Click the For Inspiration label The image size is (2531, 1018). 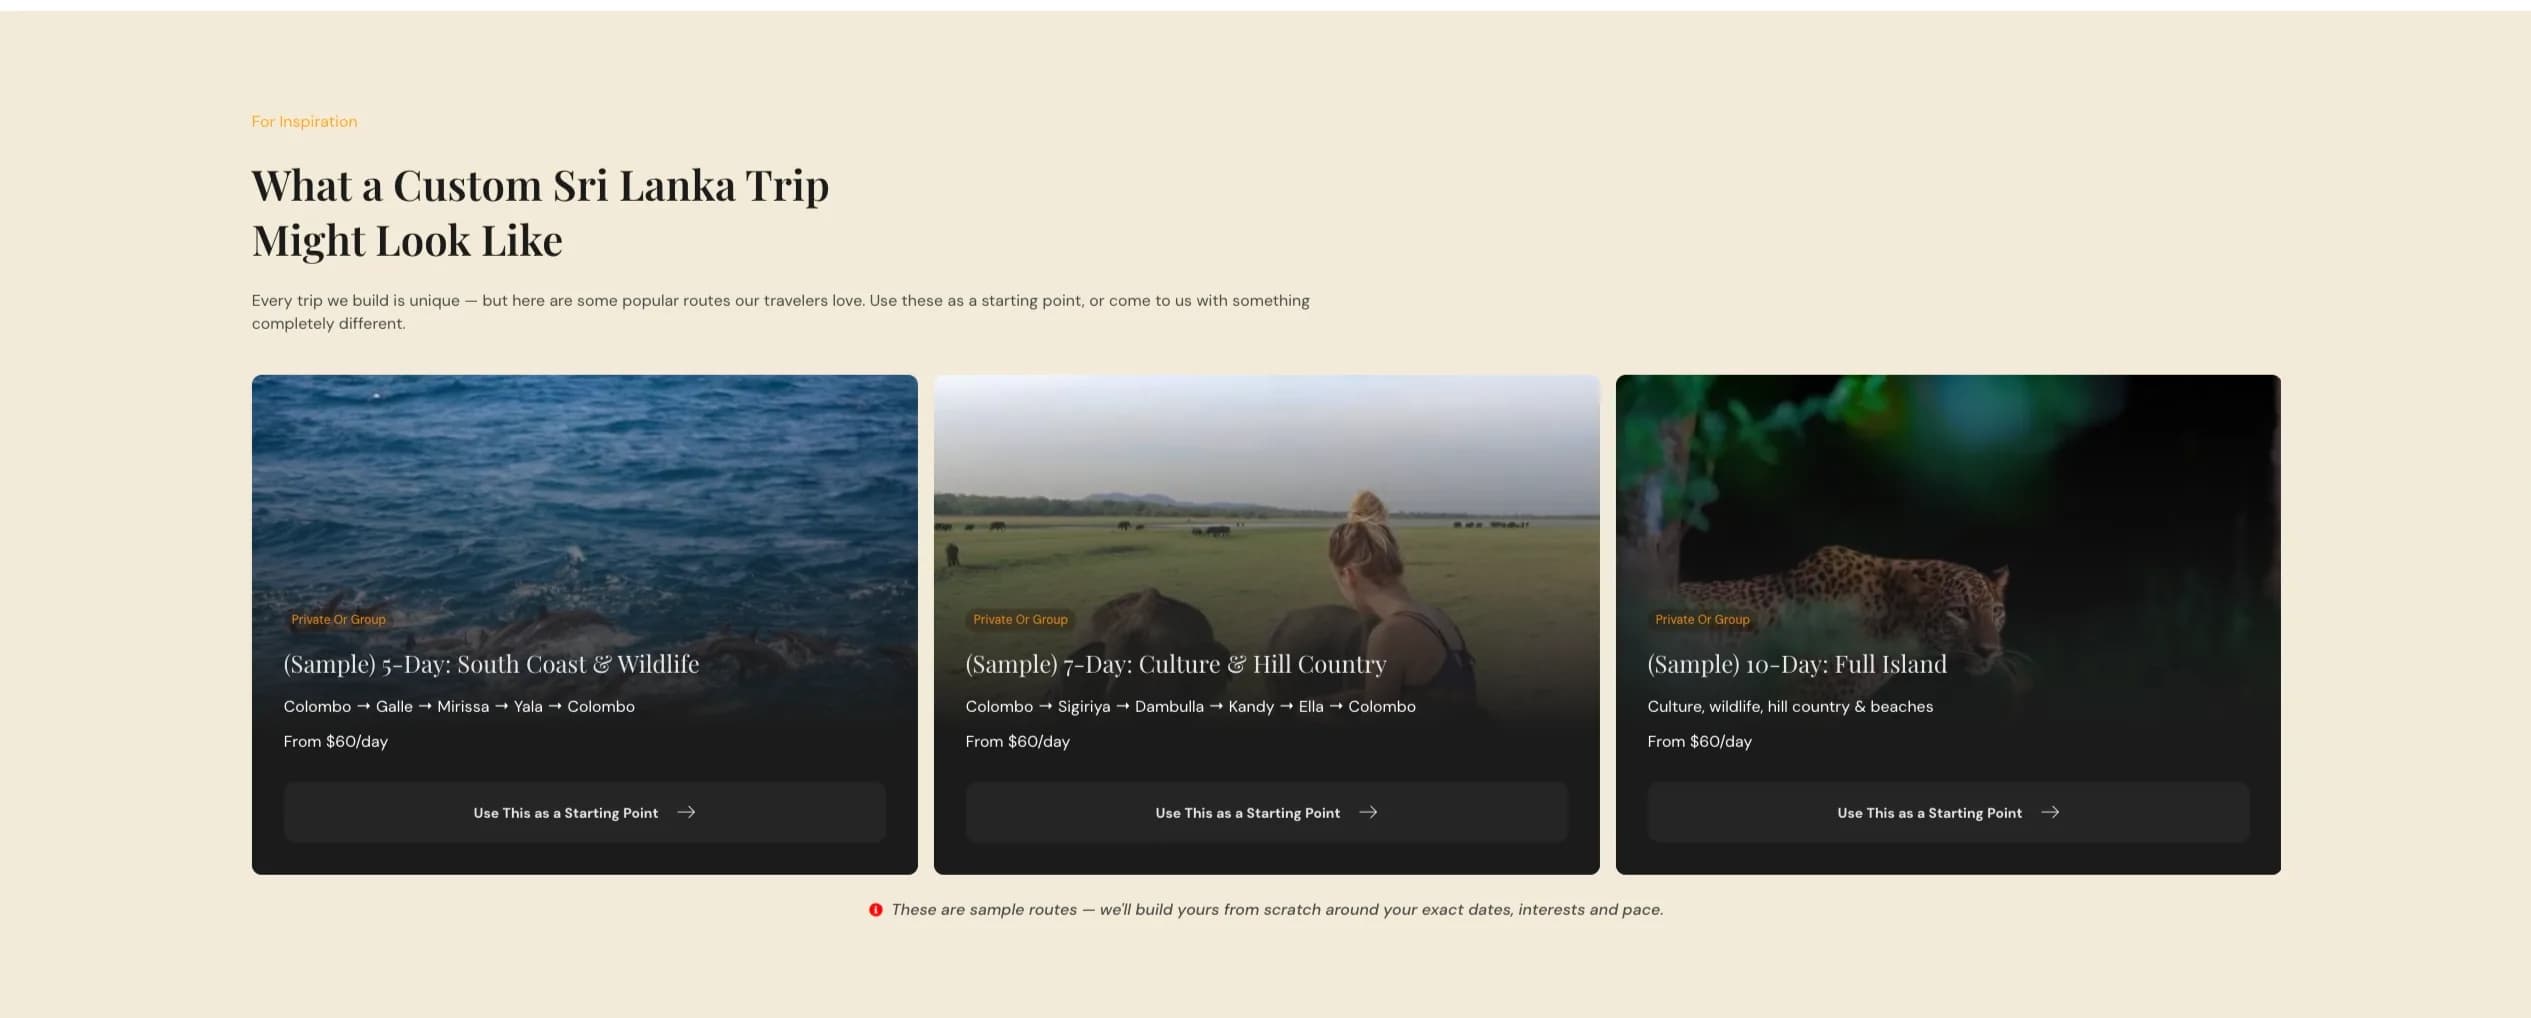304,121
